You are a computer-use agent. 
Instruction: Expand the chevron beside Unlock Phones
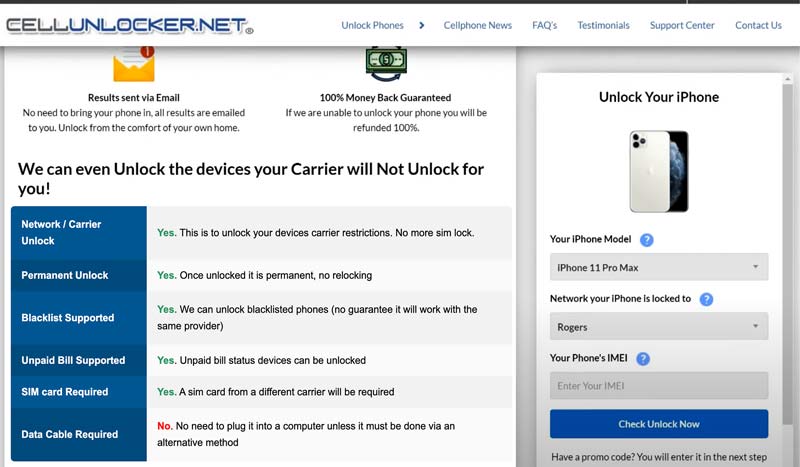pyautogui.click(x=421, y=25)
